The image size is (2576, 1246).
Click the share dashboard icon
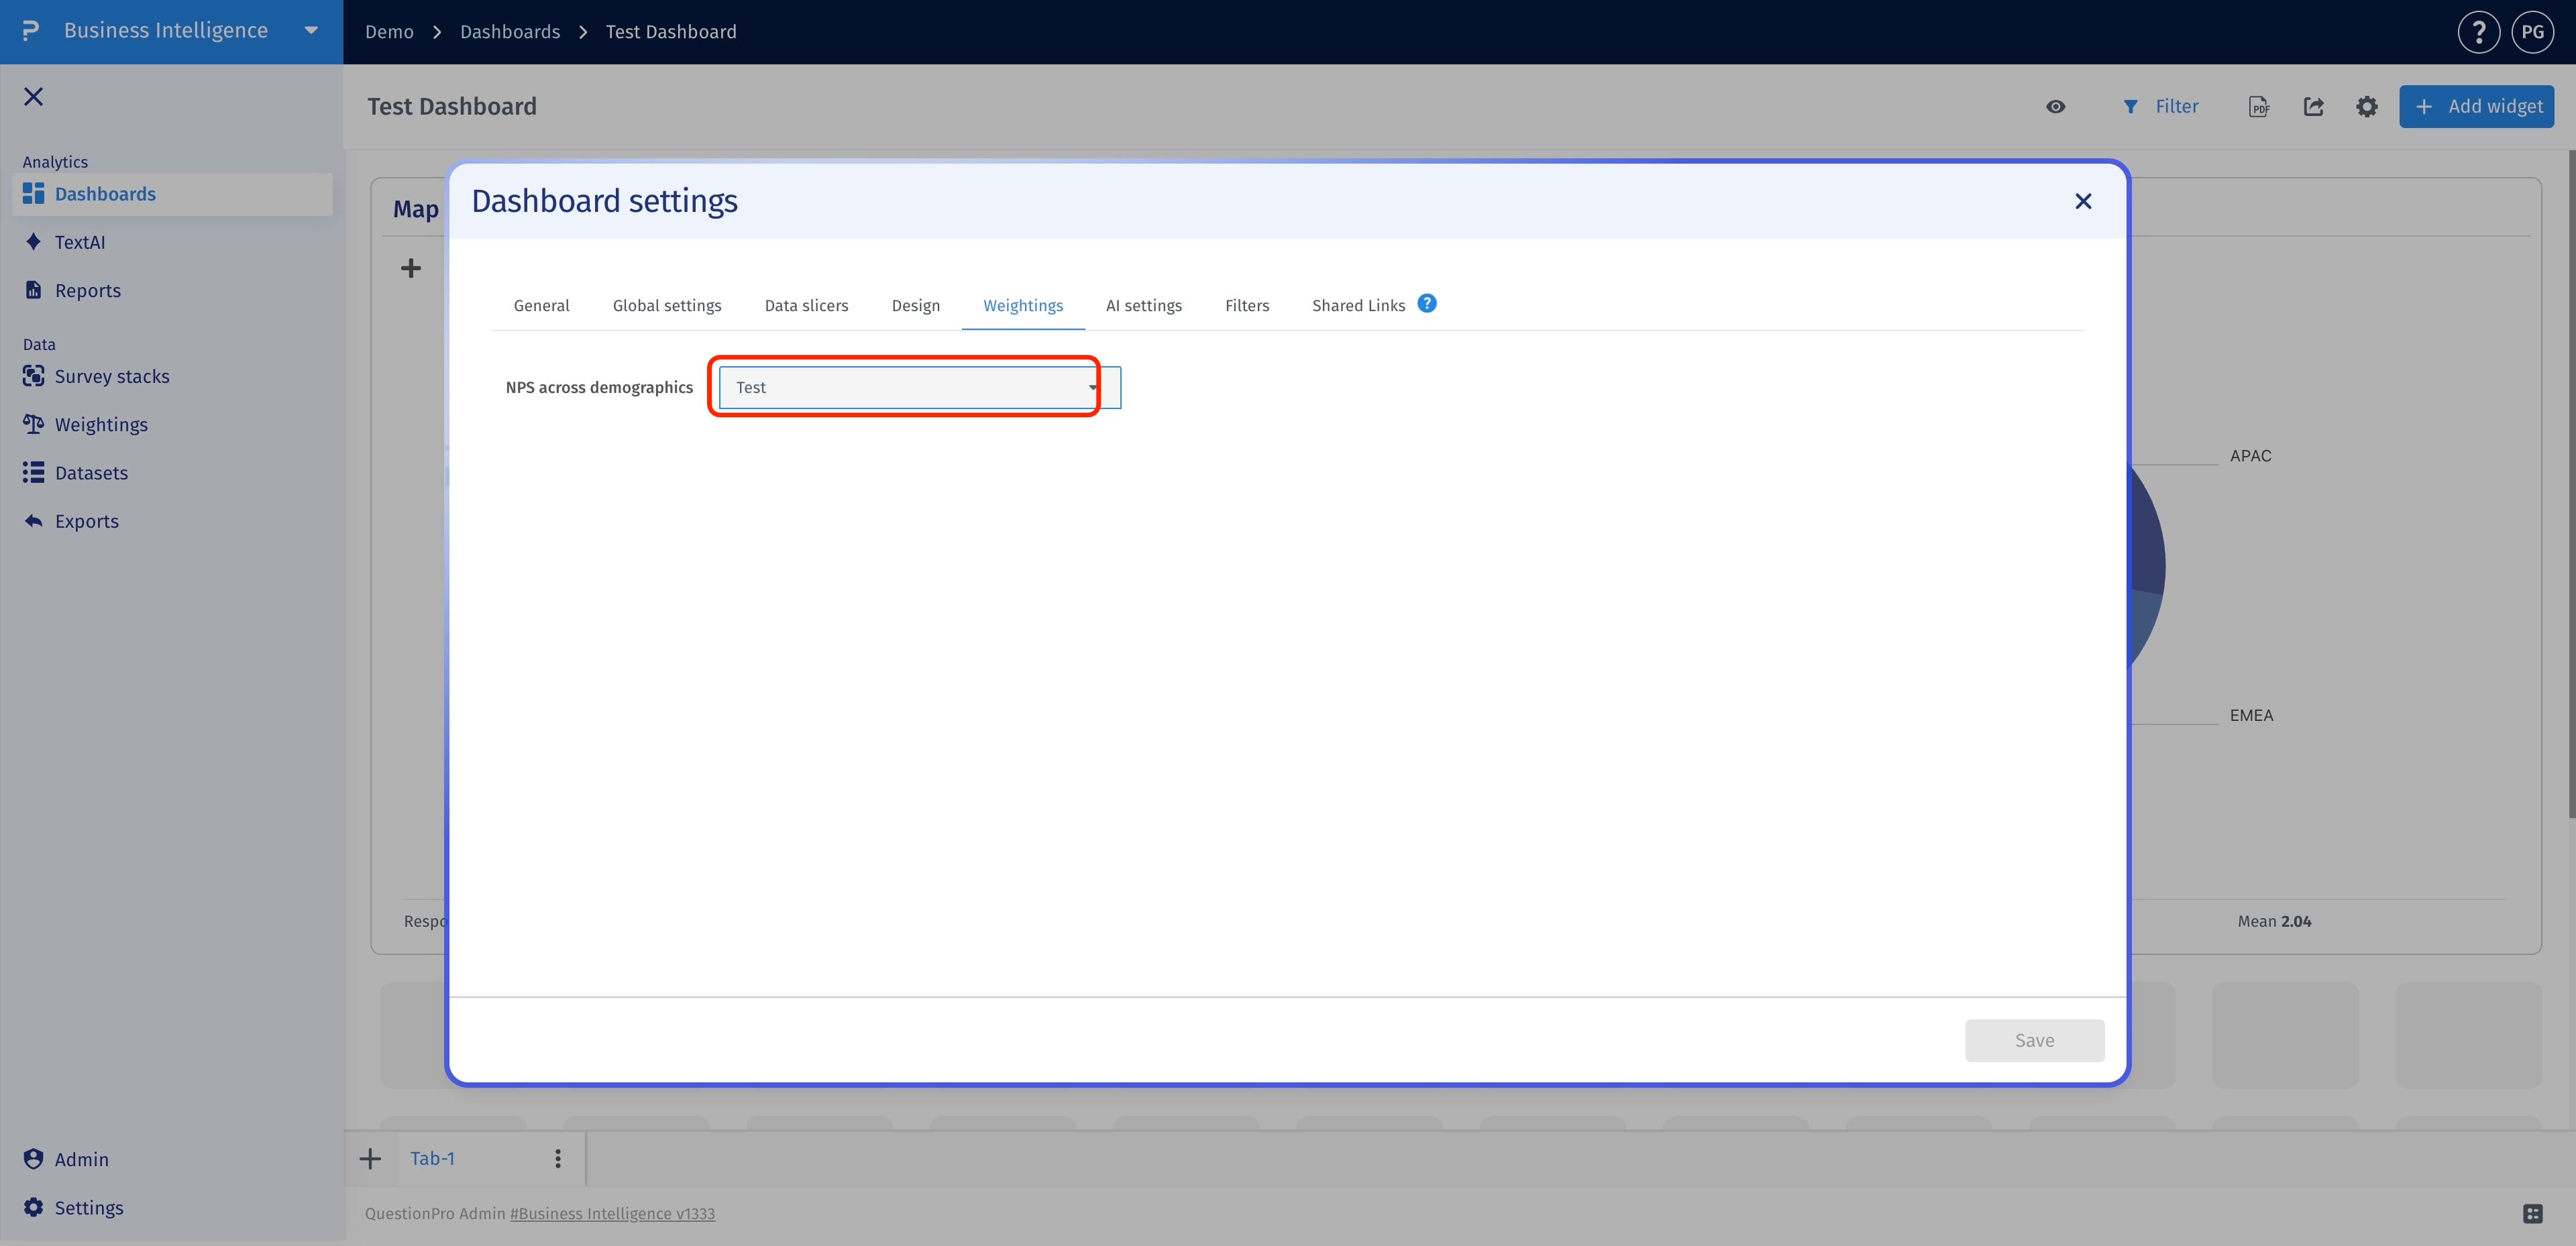[2313, 106]
